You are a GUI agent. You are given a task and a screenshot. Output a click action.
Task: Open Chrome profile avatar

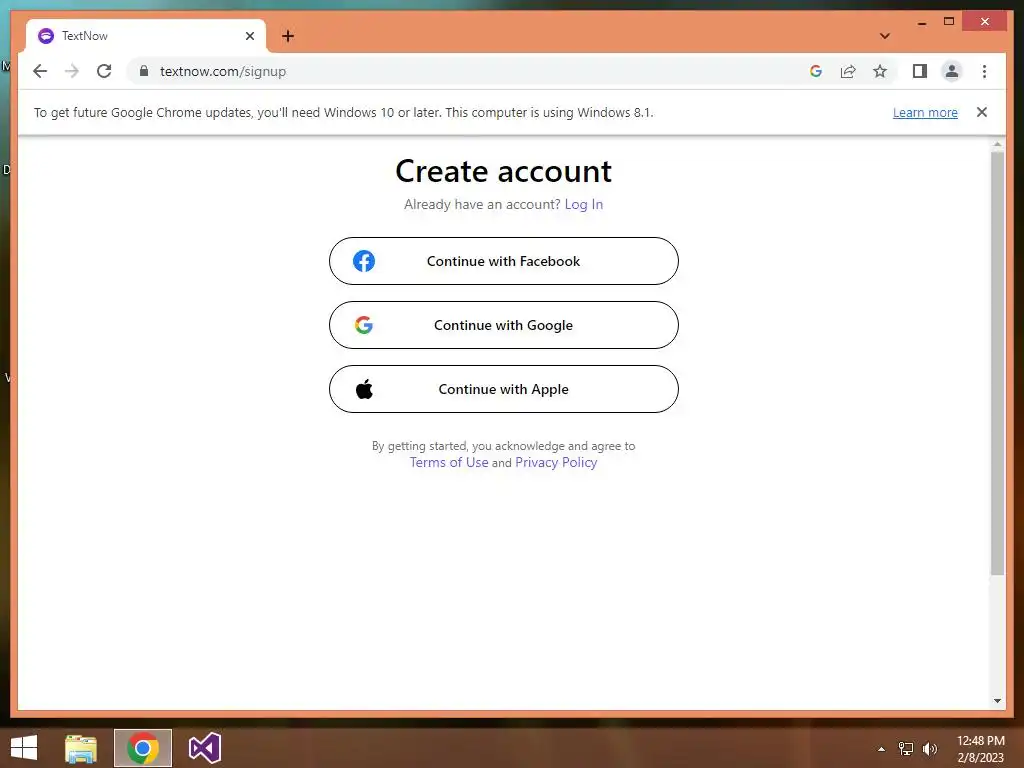952,71
